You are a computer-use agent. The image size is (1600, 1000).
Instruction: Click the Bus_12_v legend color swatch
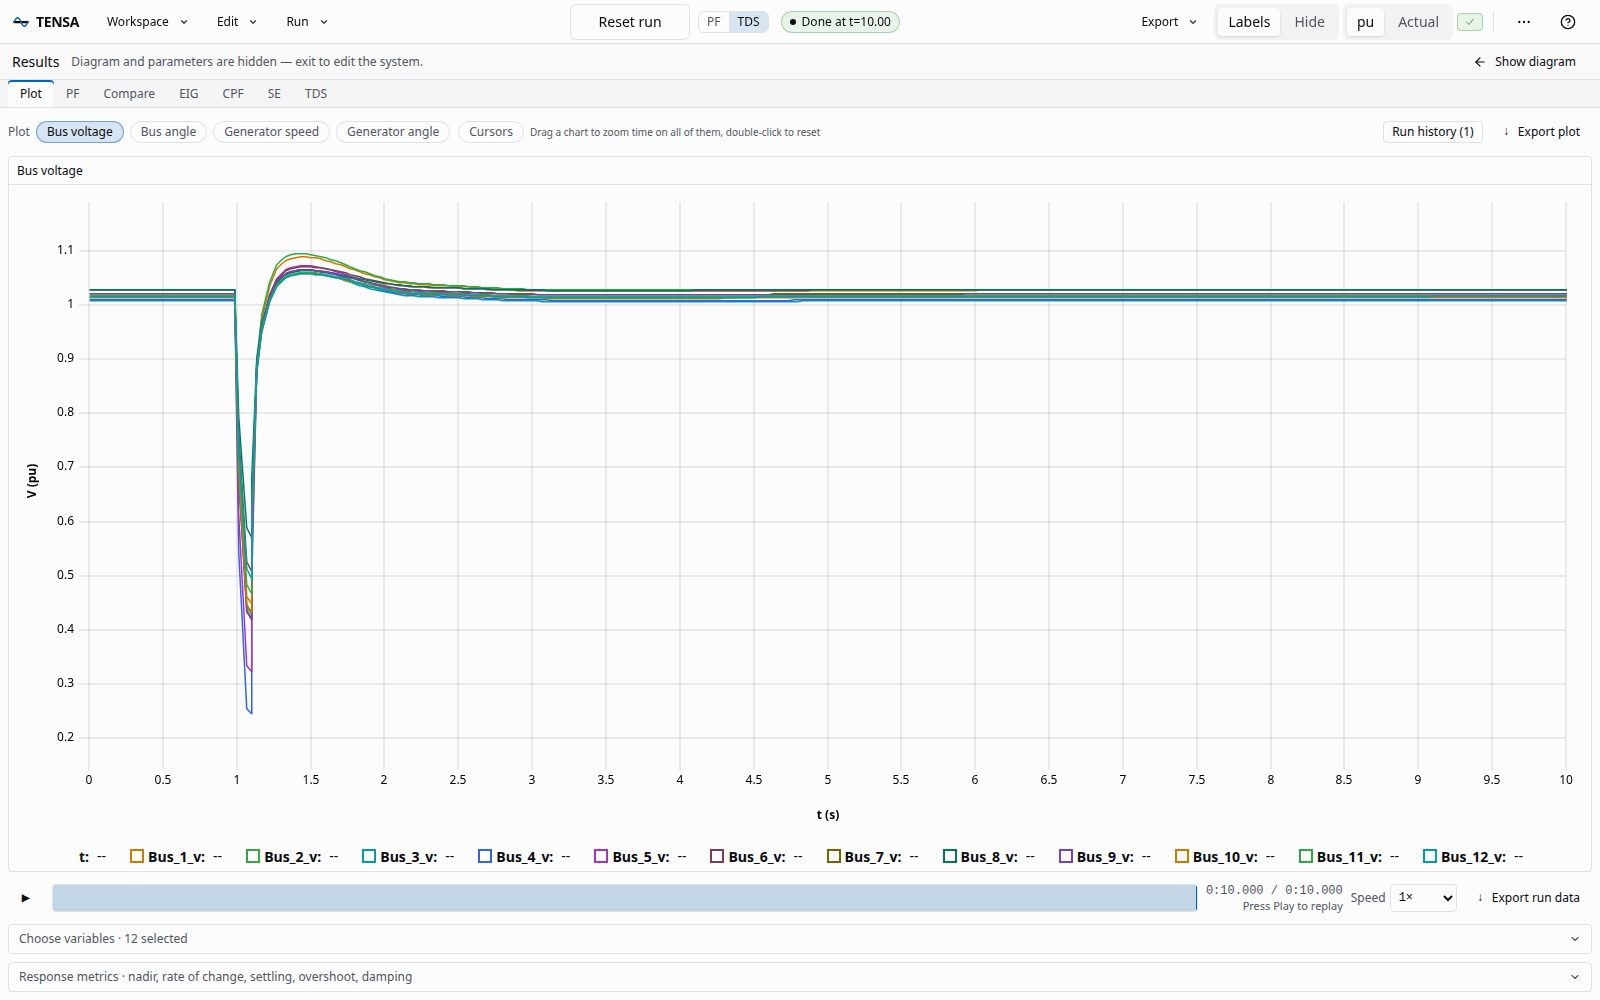tap(1430, 856)
